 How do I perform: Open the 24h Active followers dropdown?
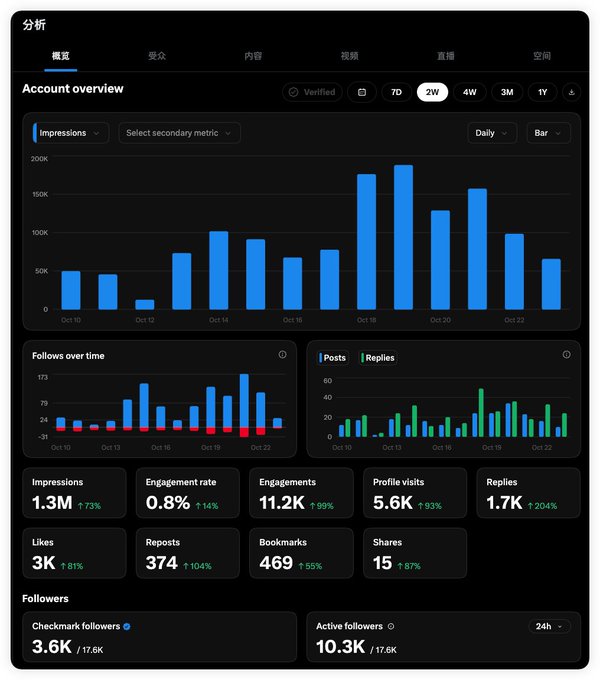(549, 626)
